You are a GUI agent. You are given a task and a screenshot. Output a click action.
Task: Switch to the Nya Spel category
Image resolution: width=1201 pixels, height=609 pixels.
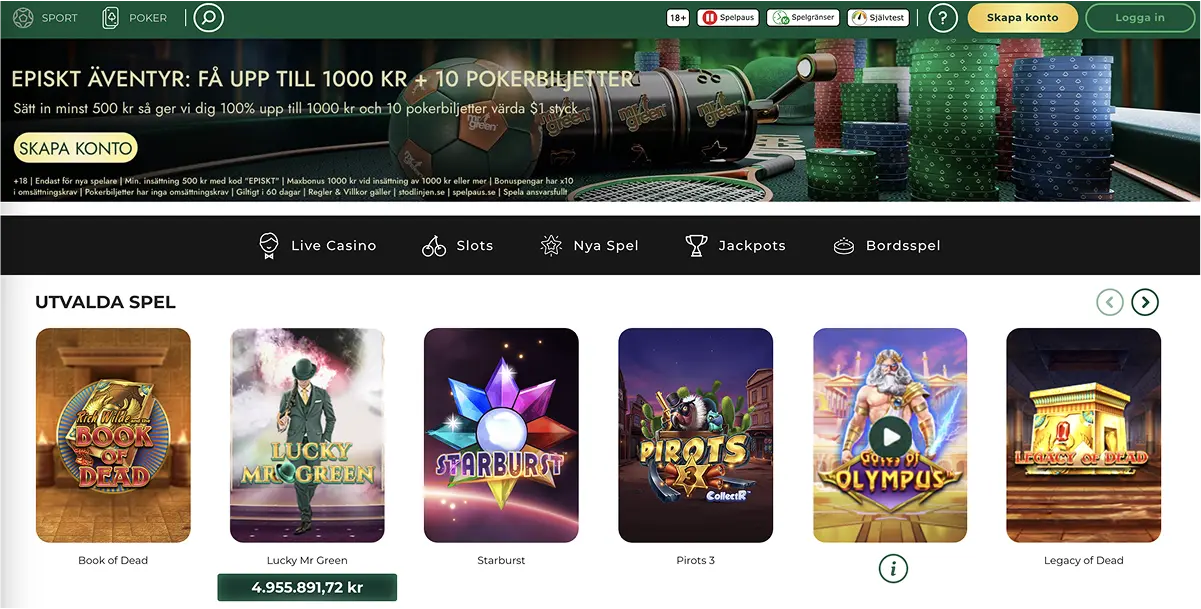[590, 244]
